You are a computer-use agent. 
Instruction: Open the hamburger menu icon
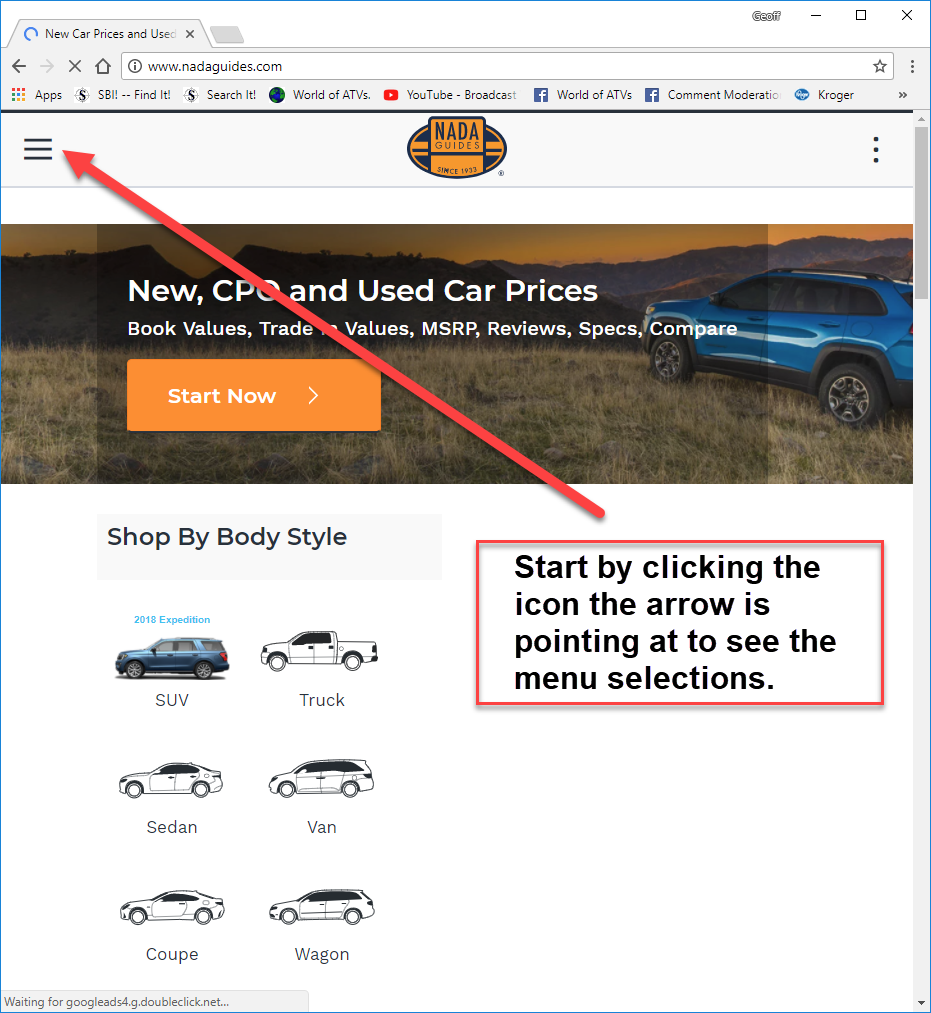click(x=38, y=149)
